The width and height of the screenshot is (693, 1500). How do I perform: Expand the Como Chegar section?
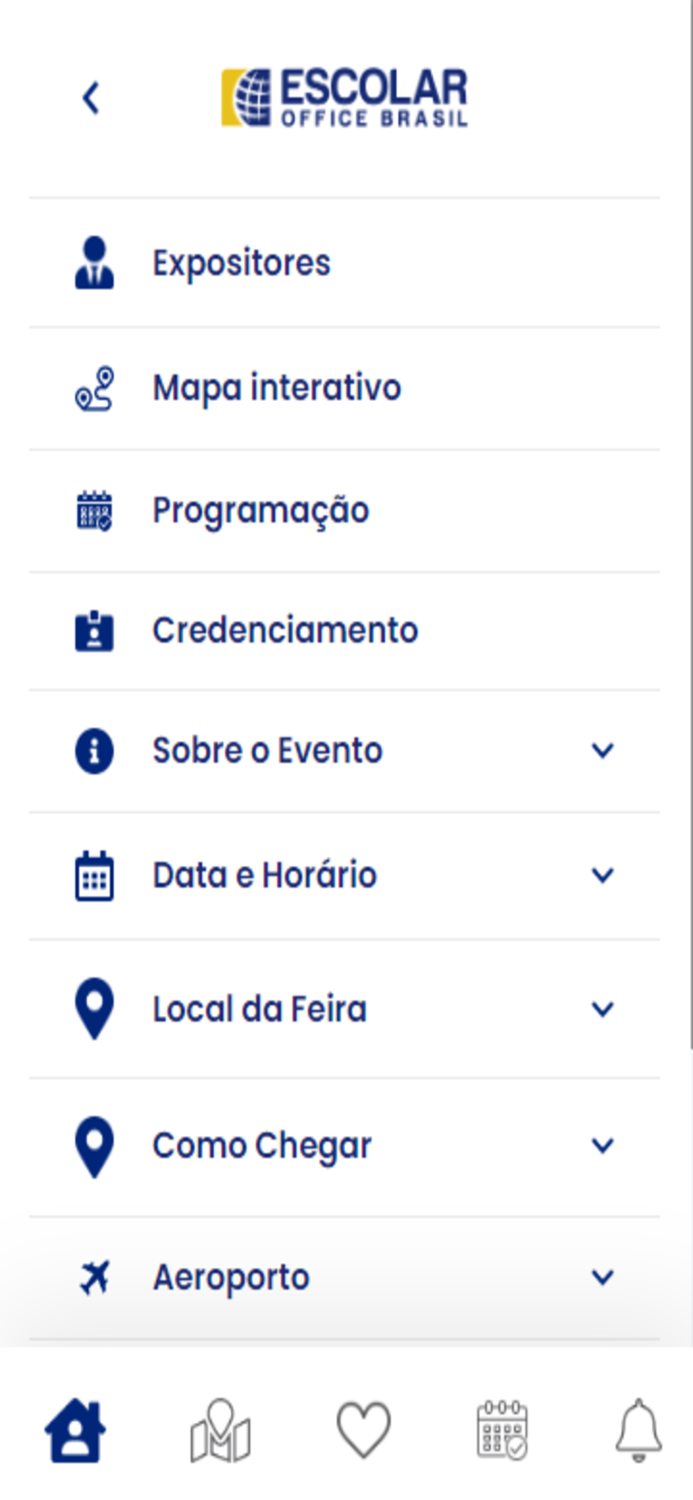[x=602, y=1144]
